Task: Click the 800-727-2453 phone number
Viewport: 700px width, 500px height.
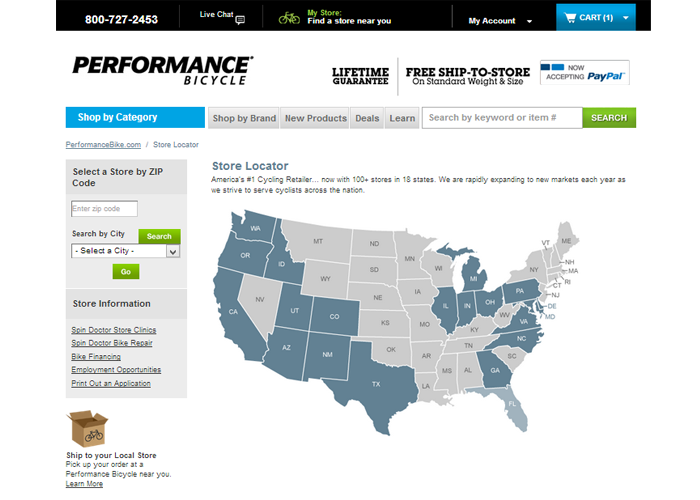Action: (x=121, y=20)
